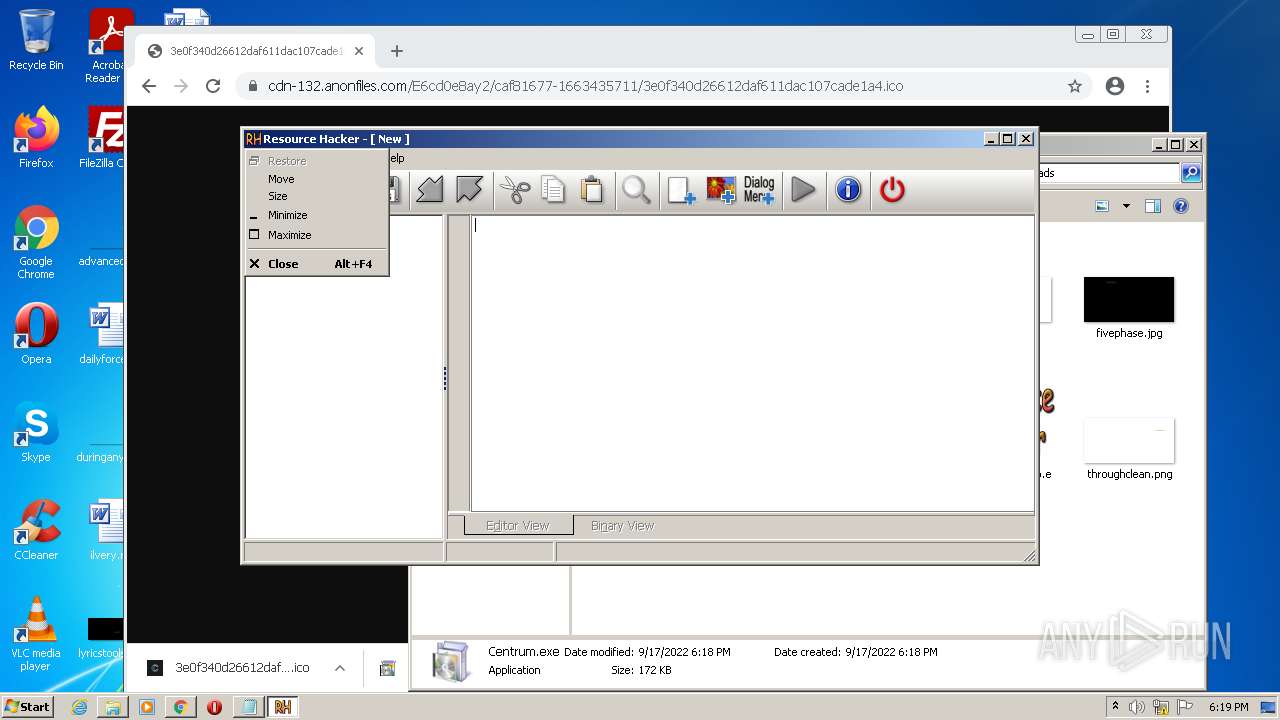Open the CCleaner desktop shortcut

click(36, 530)
